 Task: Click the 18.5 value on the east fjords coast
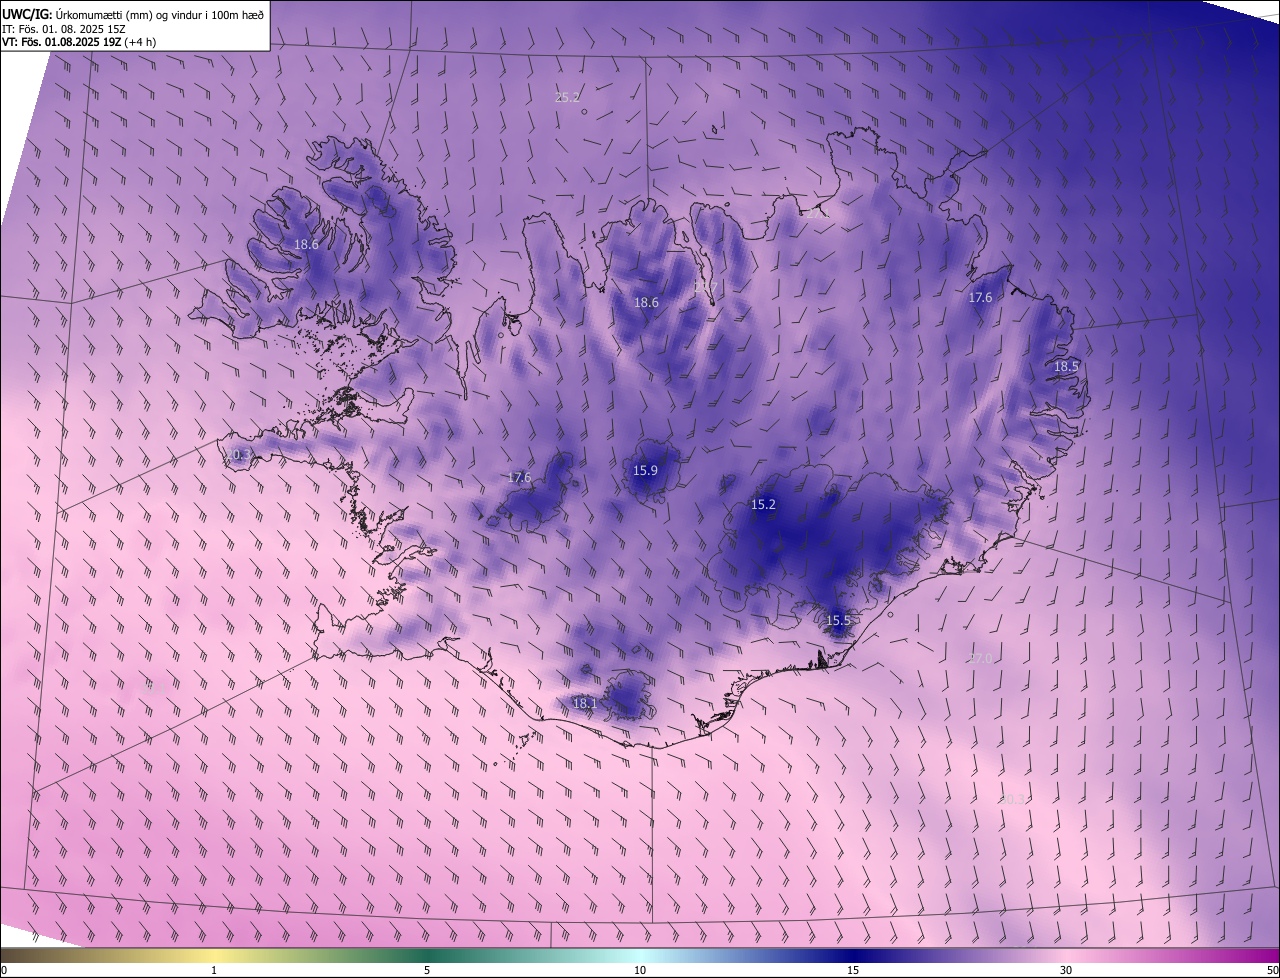1066,366
